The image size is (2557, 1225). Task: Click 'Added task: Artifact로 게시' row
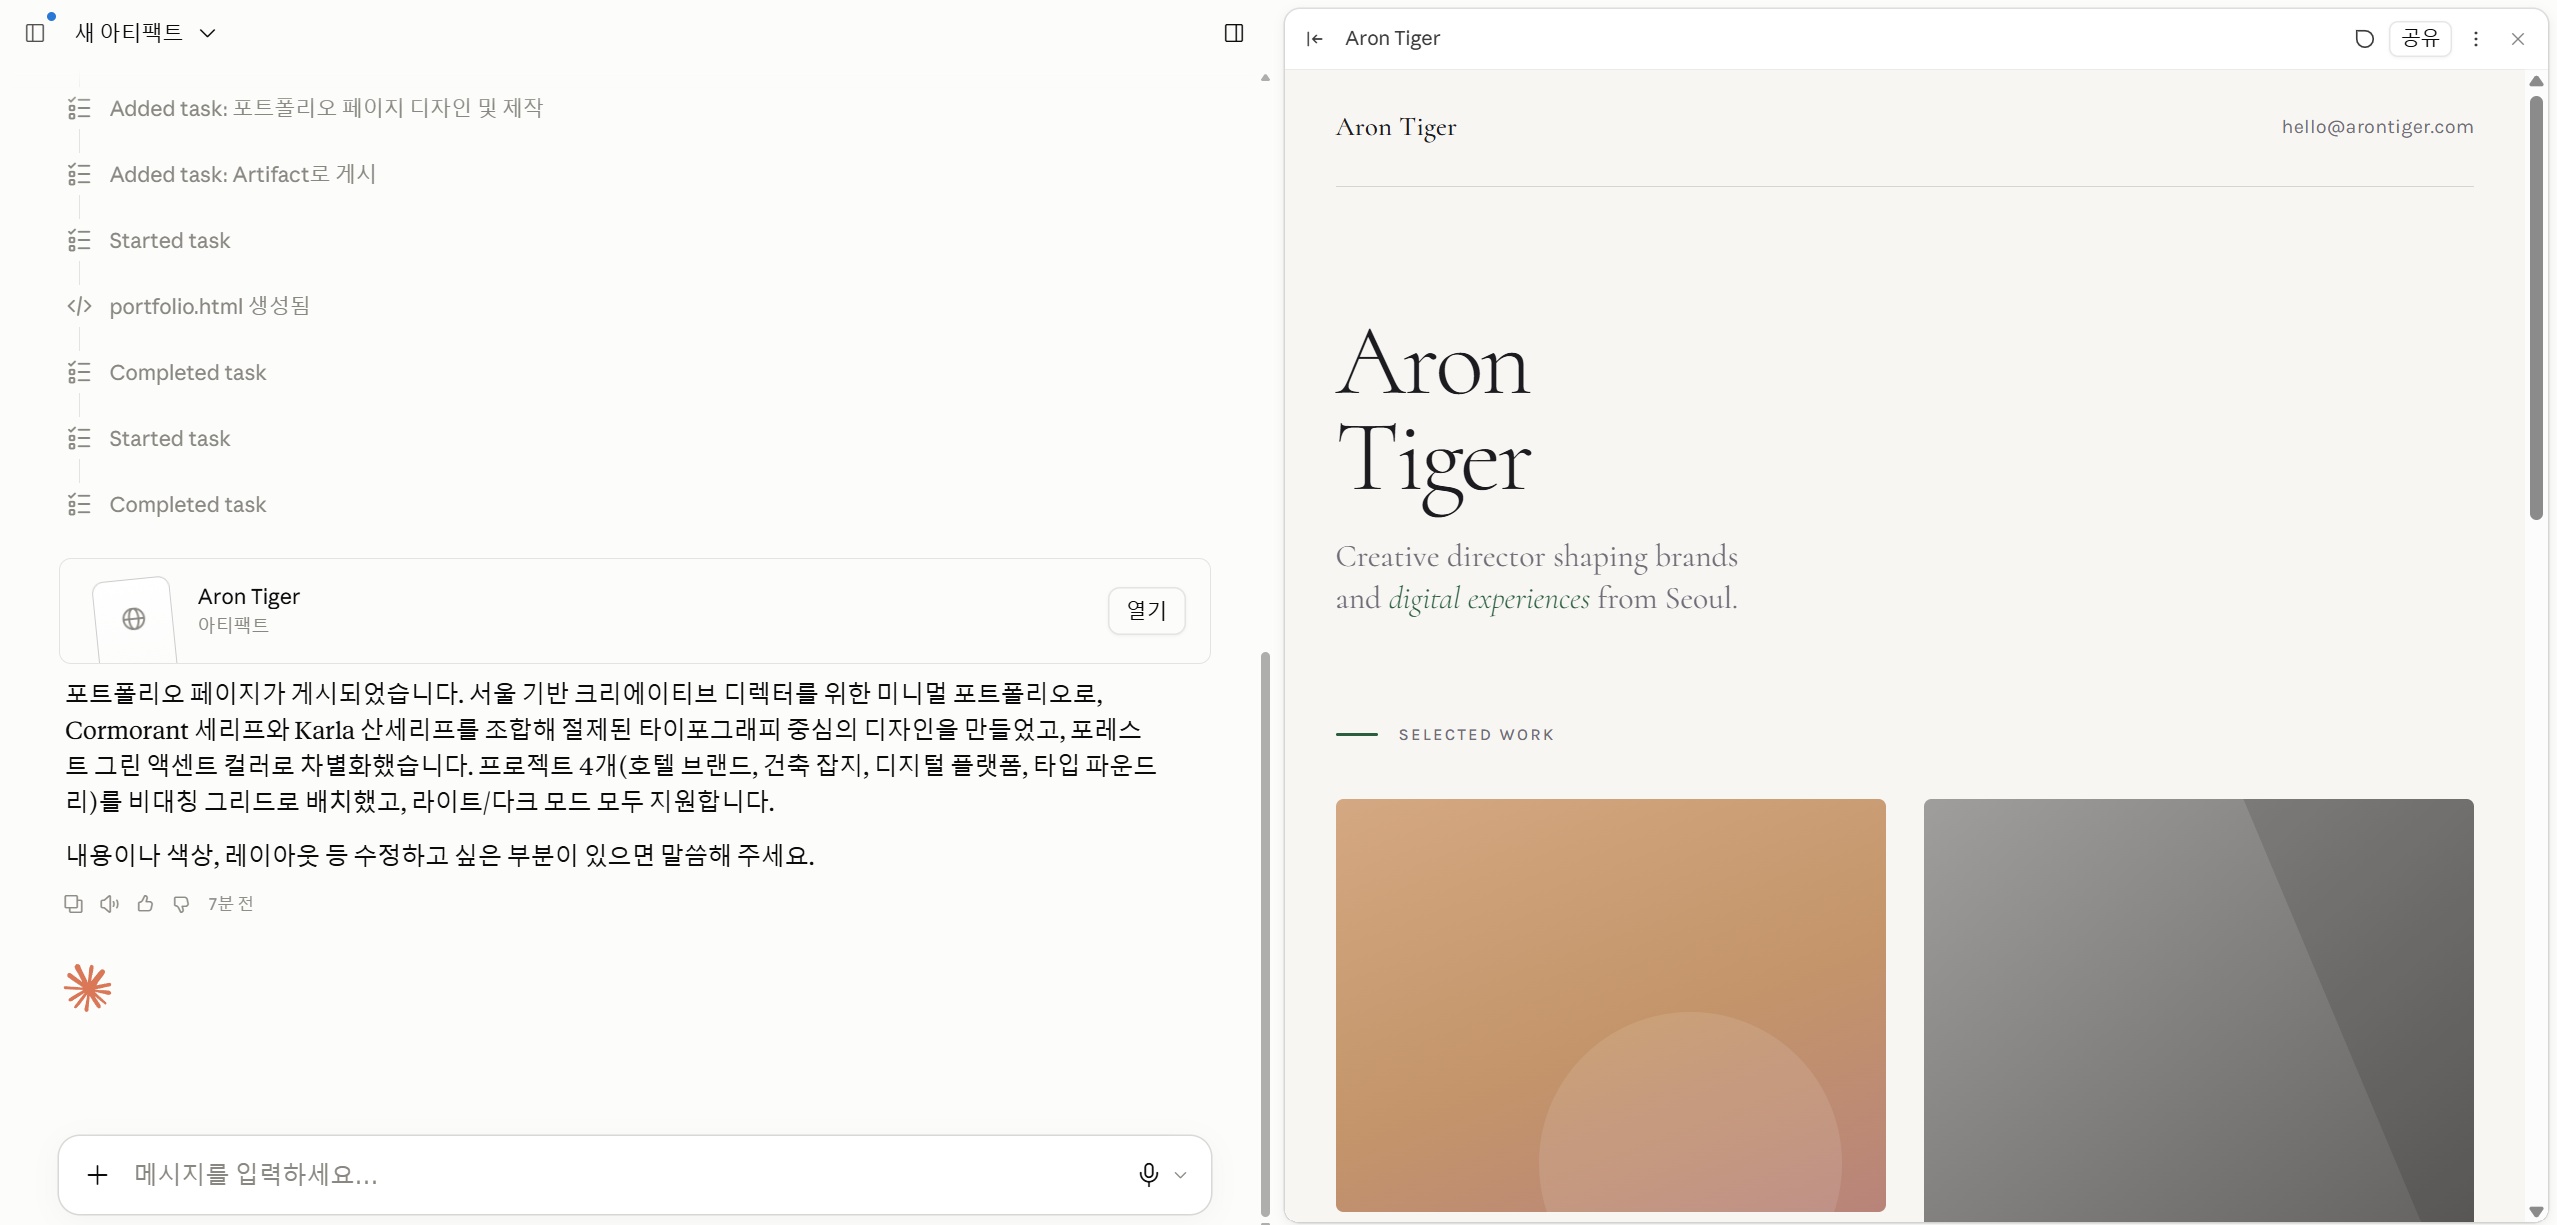point(242,174)
